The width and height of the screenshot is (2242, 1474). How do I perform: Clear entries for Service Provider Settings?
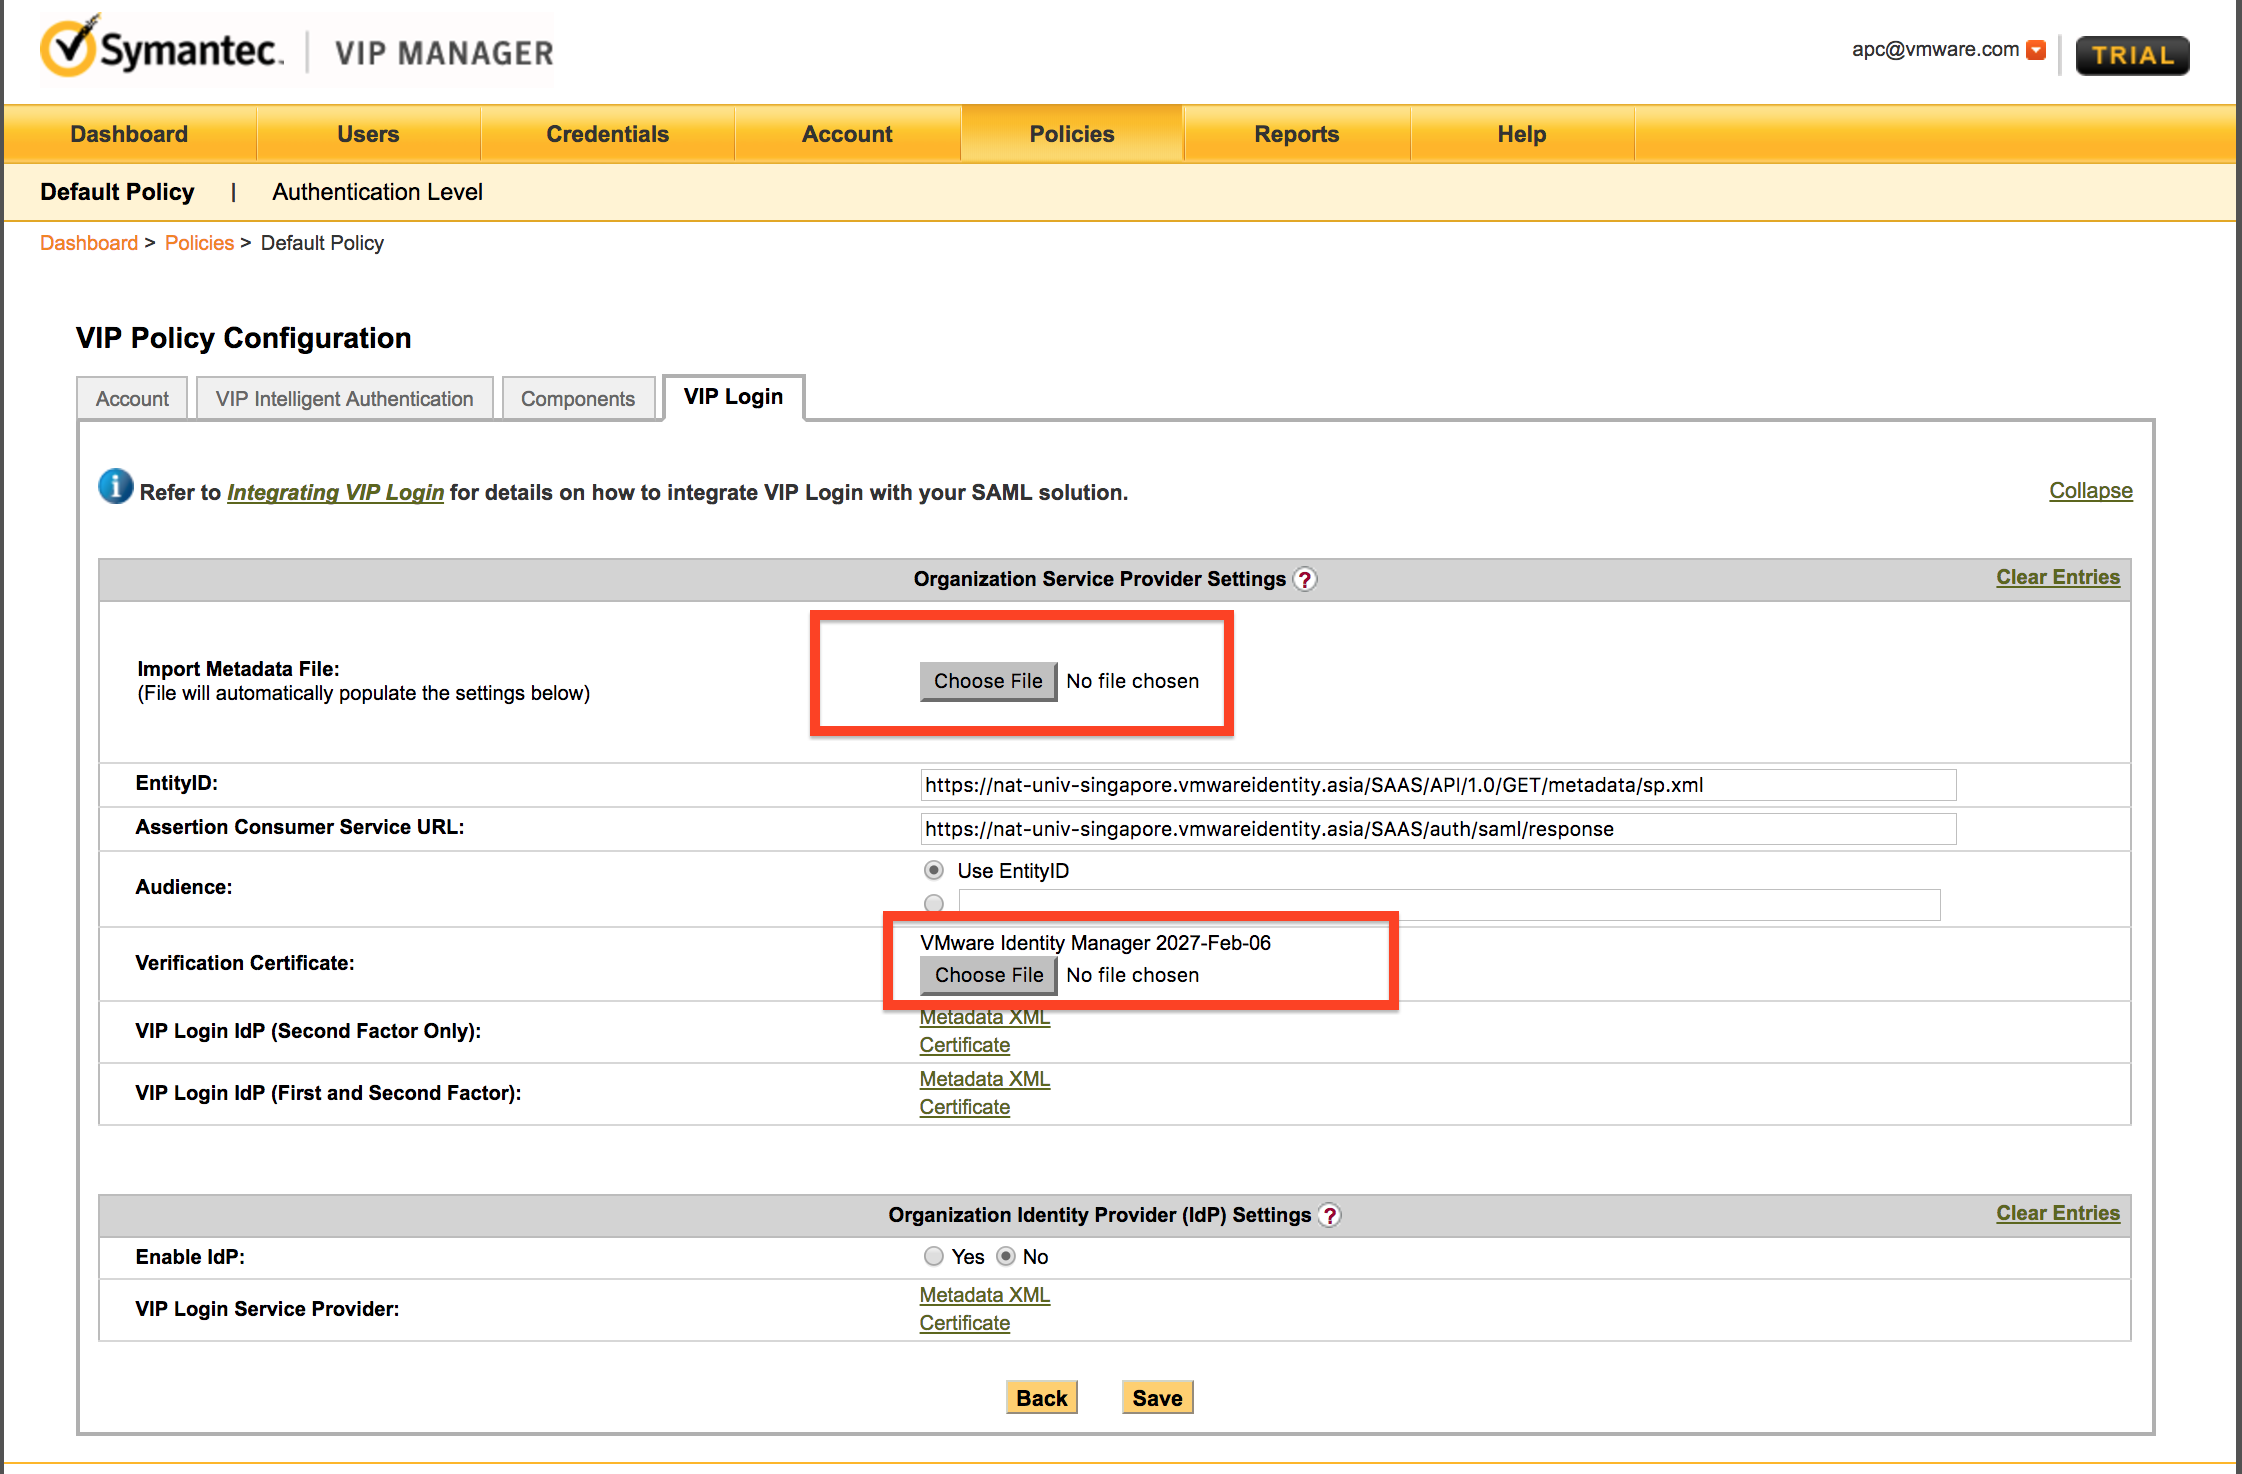[2058, 577]
